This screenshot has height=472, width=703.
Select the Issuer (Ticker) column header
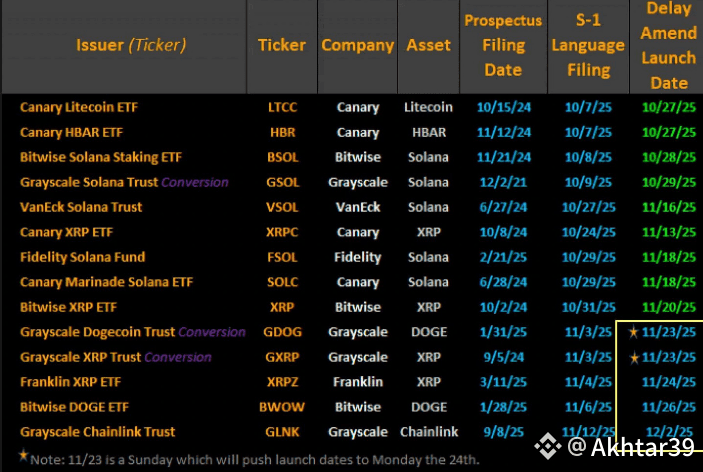131,45
